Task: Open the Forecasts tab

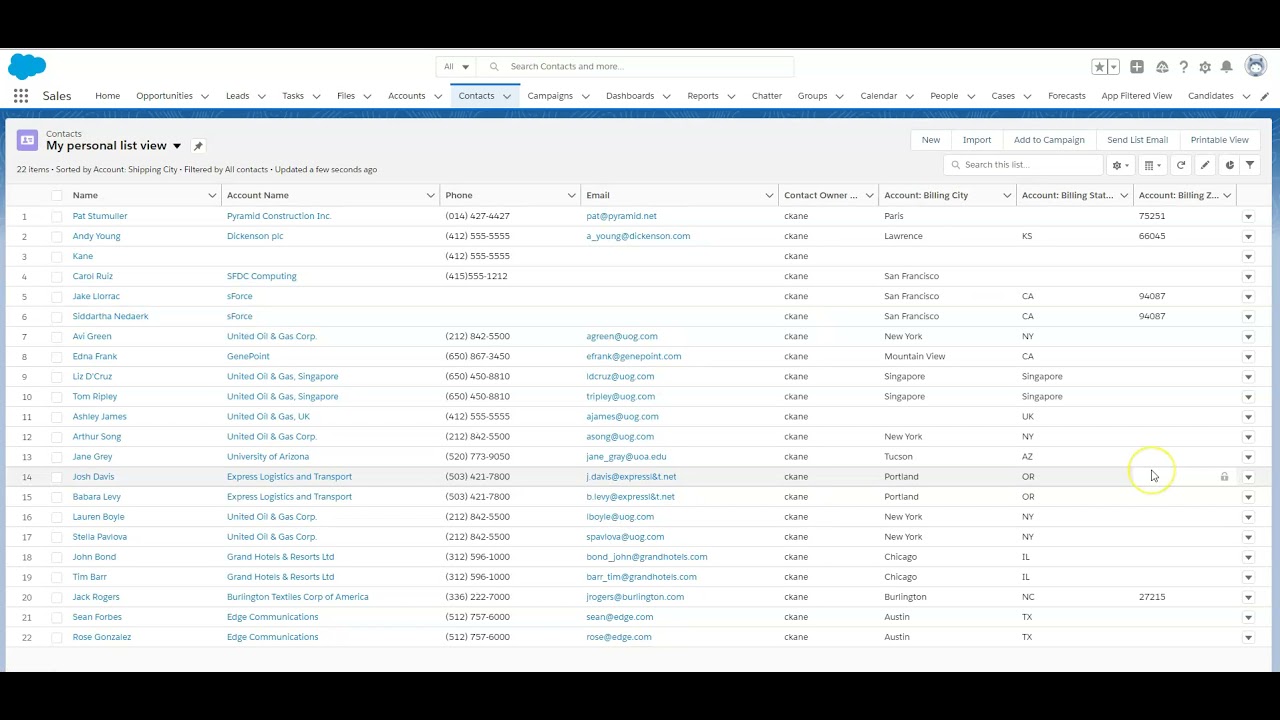Action: click(x=1067, y=96)
